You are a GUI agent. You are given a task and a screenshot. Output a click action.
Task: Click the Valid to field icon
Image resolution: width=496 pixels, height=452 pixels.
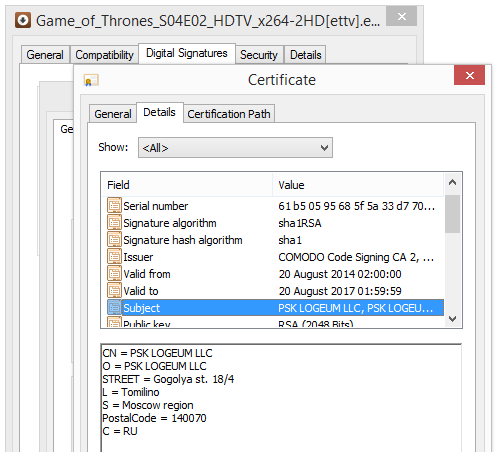tap(114, 290)
